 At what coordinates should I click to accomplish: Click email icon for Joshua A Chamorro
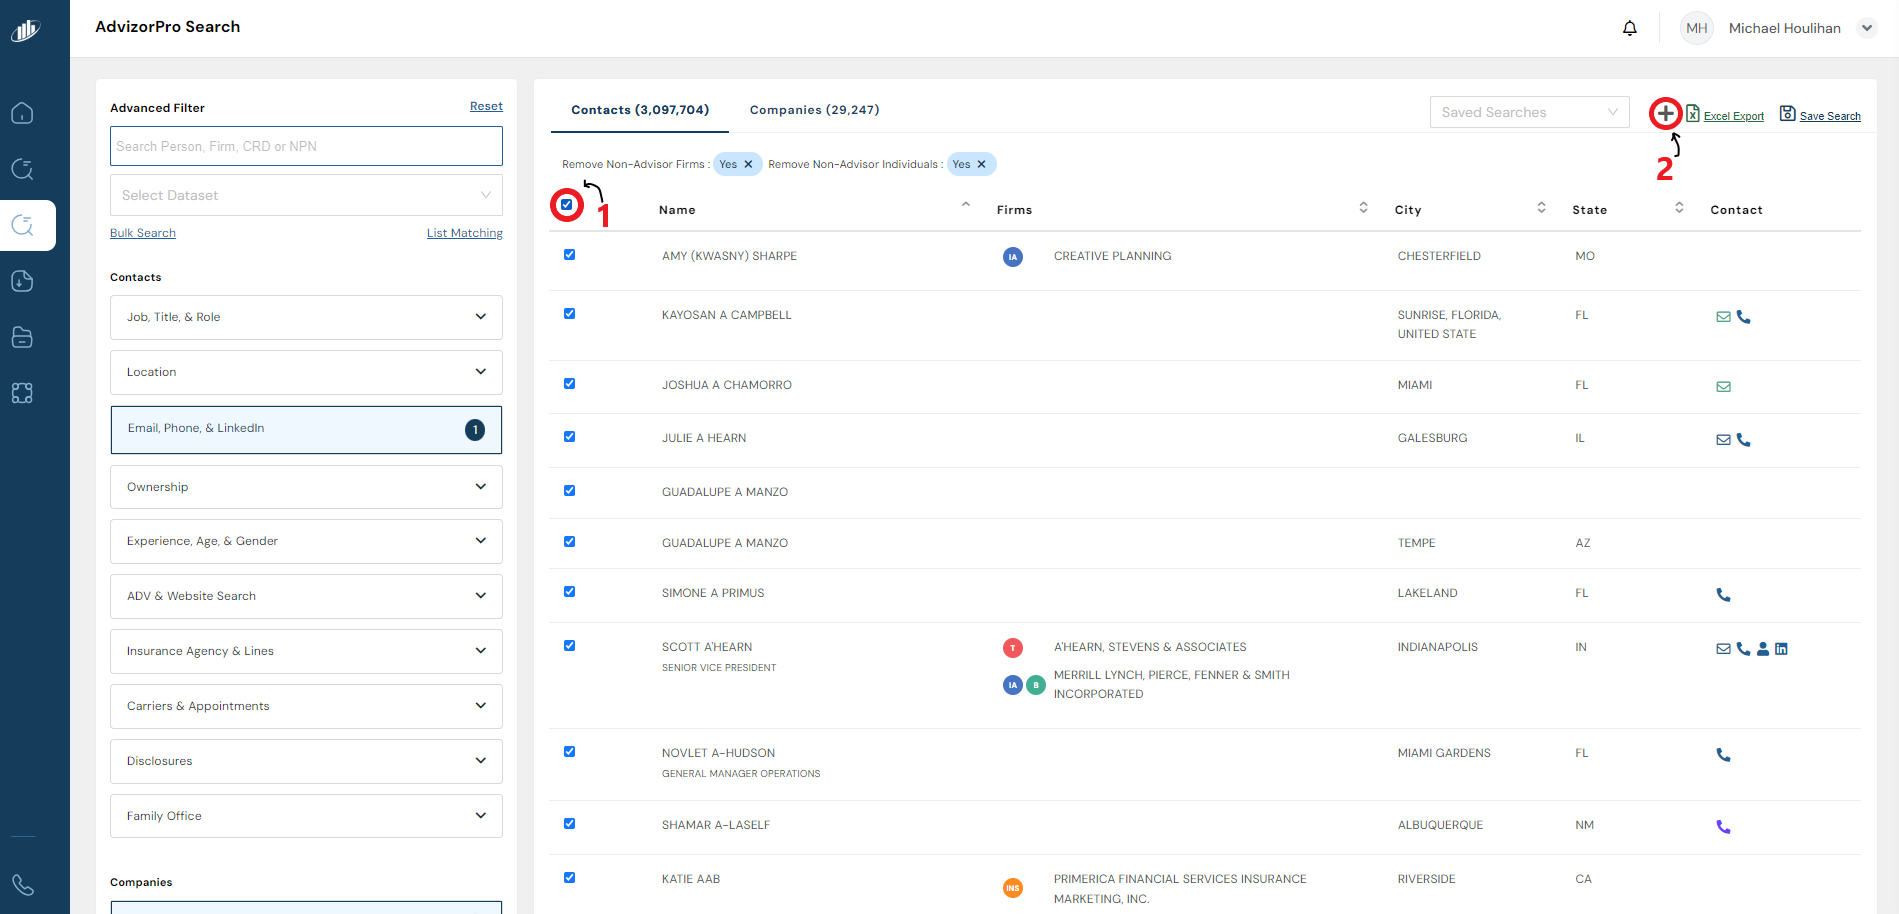[x=1723, y=387]
